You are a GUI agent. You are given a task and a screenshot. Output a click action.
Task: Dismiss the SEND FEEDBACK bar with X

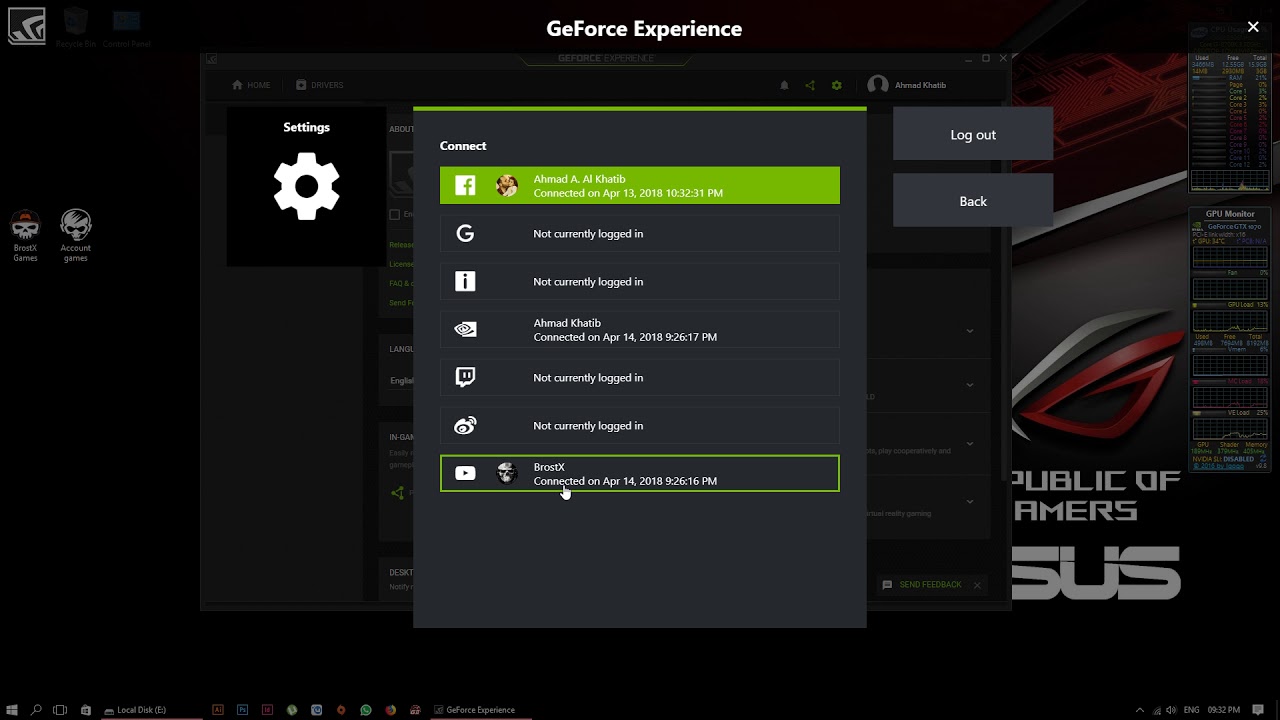point(977,585)
